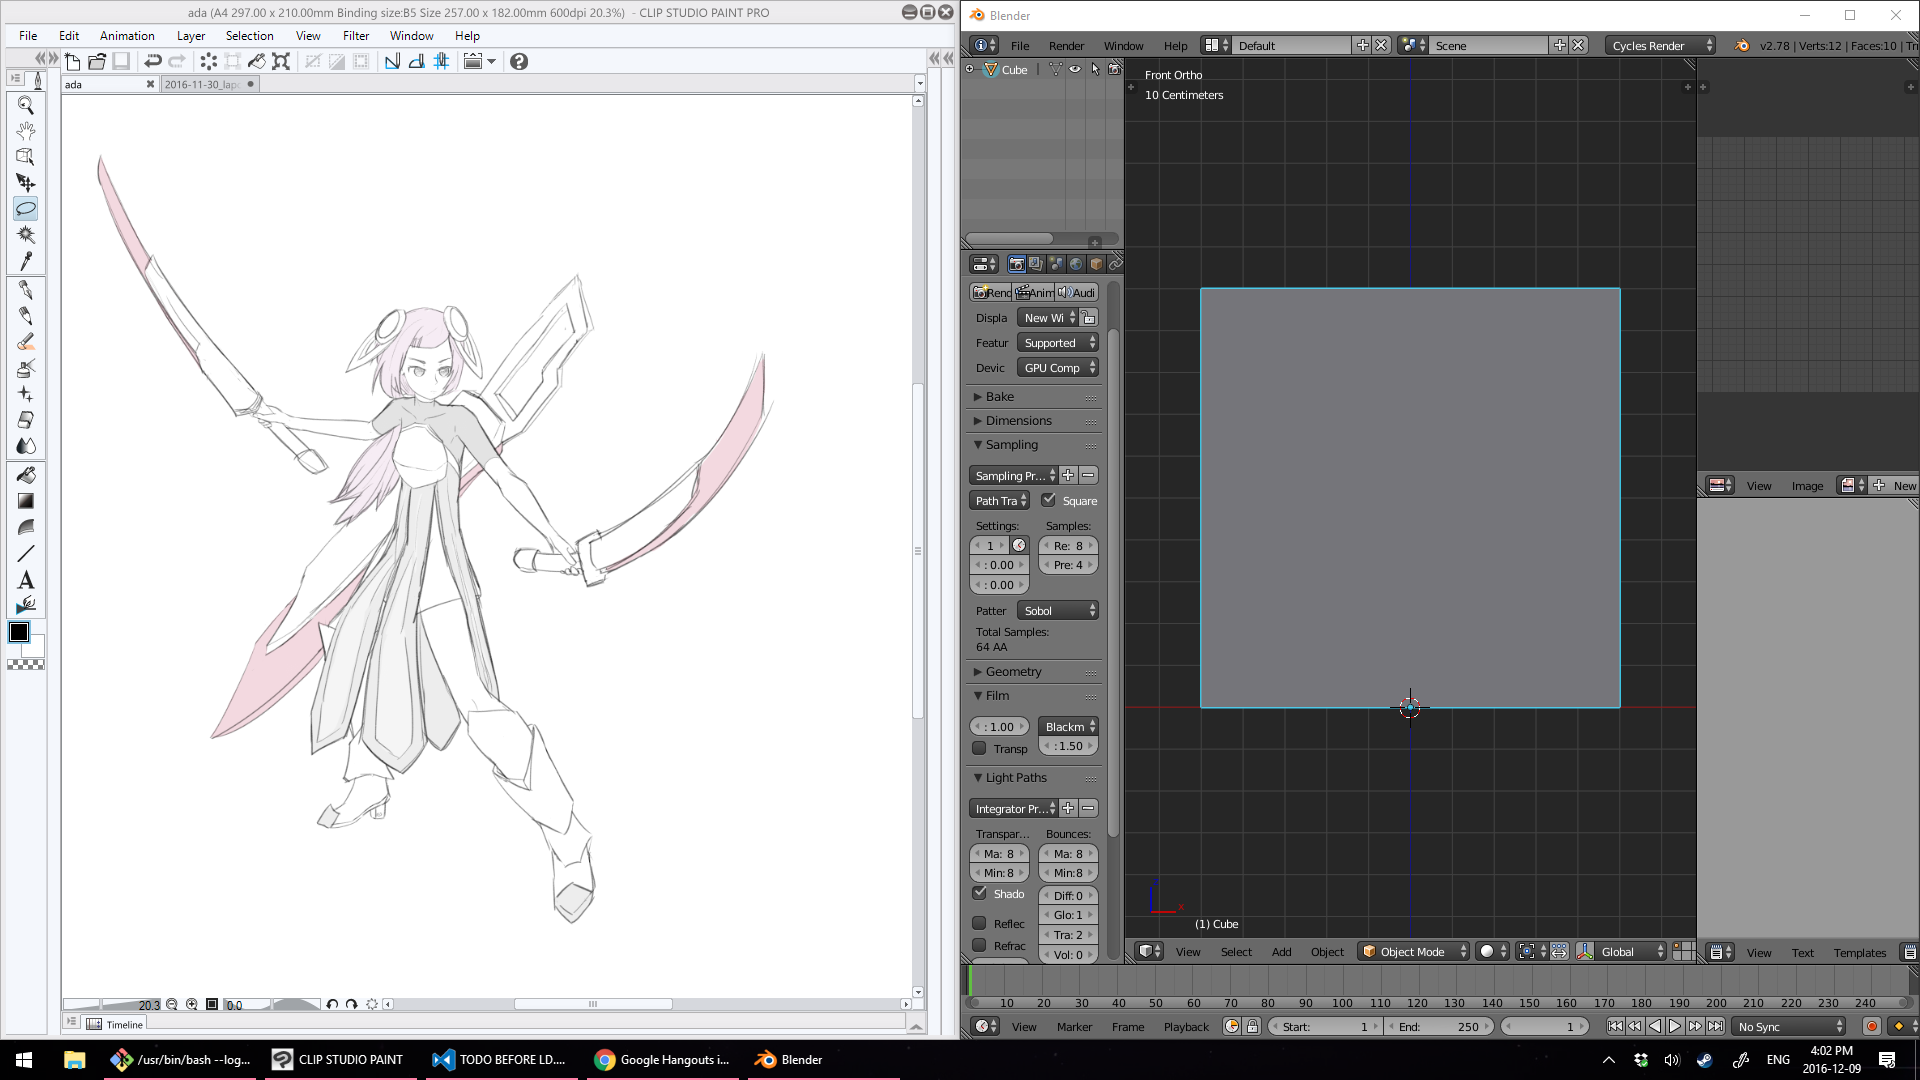The image size is (1920, 1080).
Task: Toggle Snap to Ruler in Clip Studio toolbar
Action: pos(392,61)
